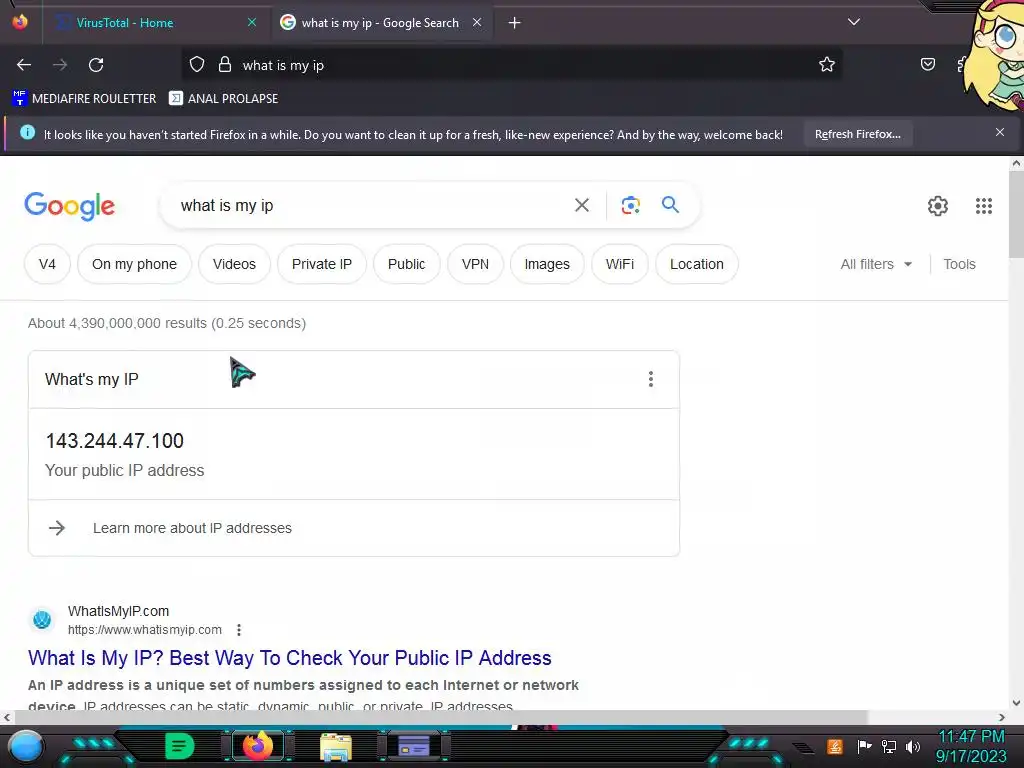Image resolution: width=1024 pixels, height=768 pixels.
Task: Select the Location filter chip
Action: click(x=697, y=264)
